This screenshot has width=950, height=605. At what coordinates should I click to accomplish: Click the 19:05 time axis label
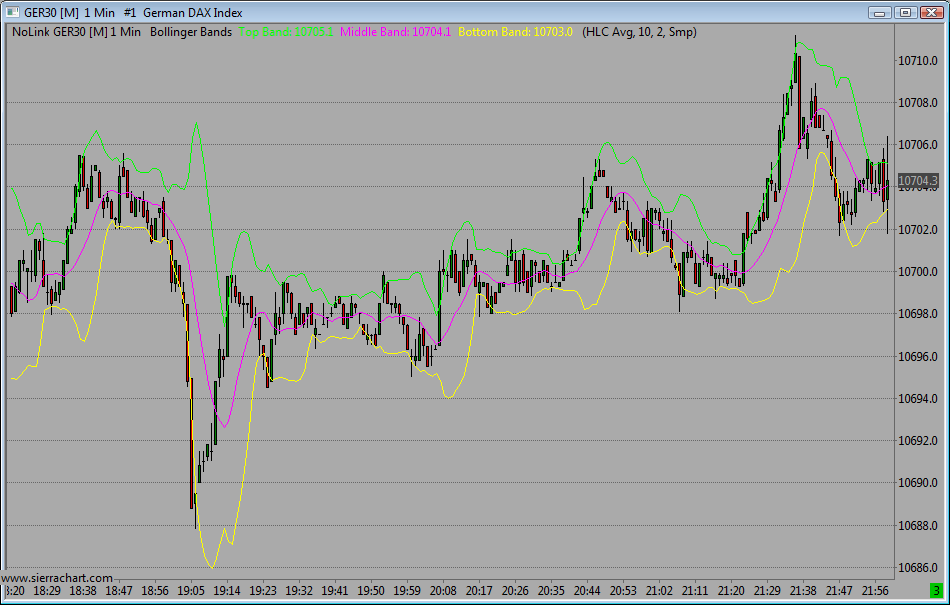point(191,590)
